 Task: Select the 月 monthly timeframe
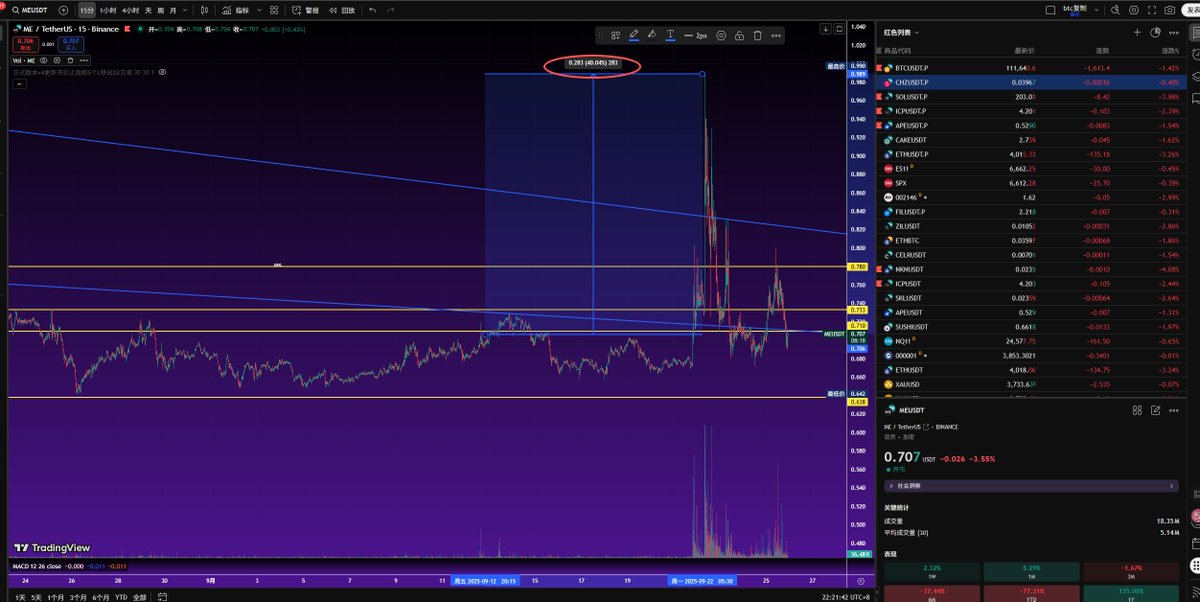(174, 10)
